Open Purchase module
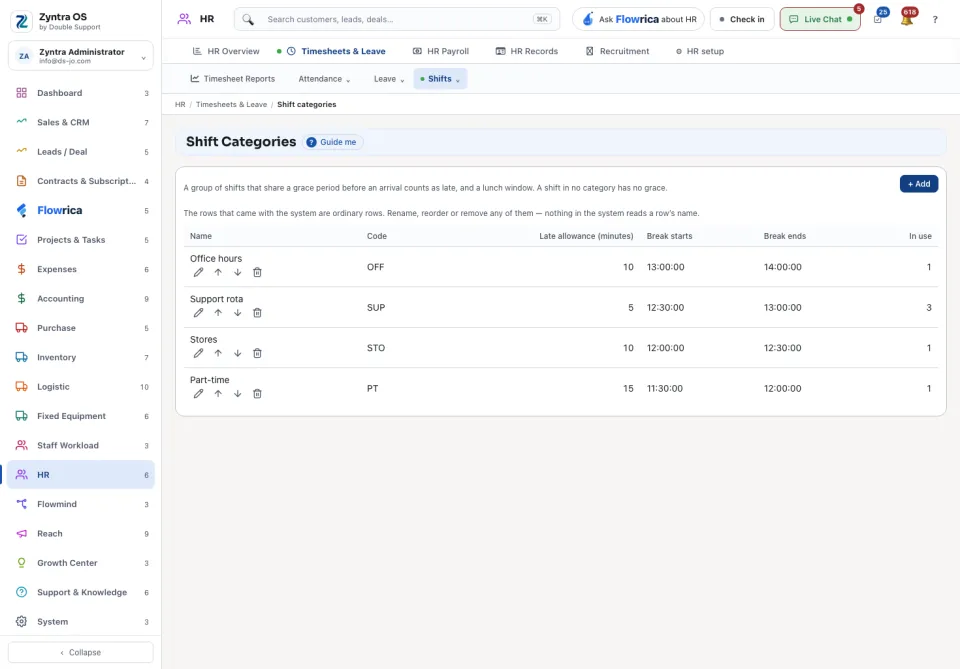The width and height of the screenshot is (960, 669). coord(81,328)
